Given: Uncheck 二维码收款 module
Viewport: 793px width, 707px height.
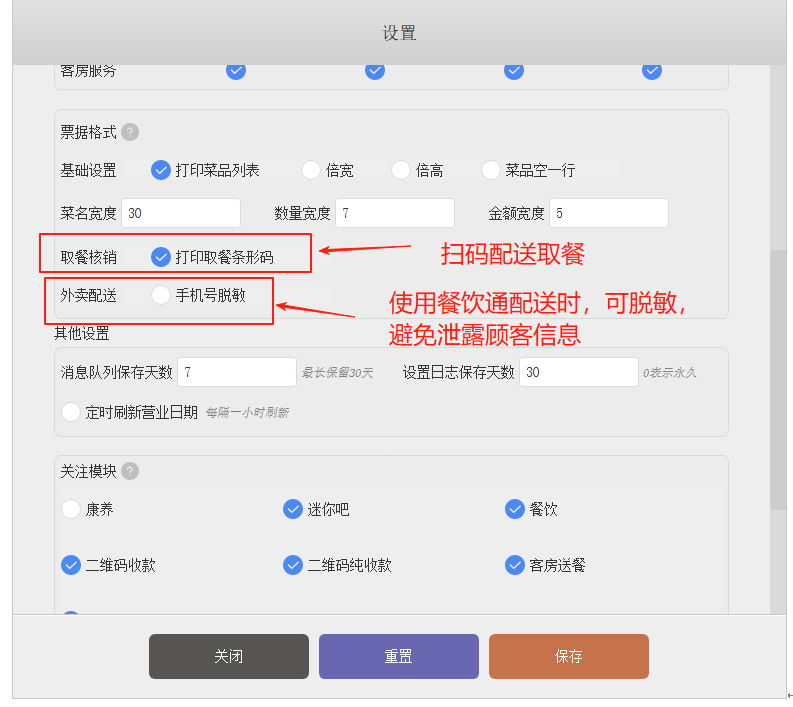Looking at the screenshot, I should click(71, 565).
